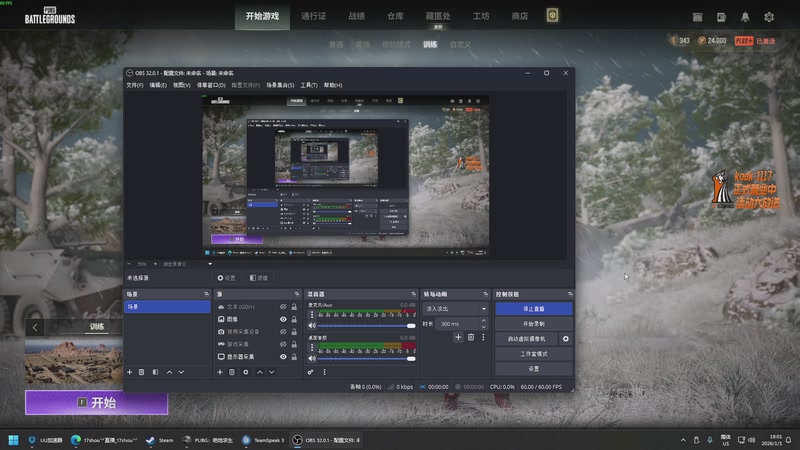Toggle lock on 显示器采集 source

(294, 357)
